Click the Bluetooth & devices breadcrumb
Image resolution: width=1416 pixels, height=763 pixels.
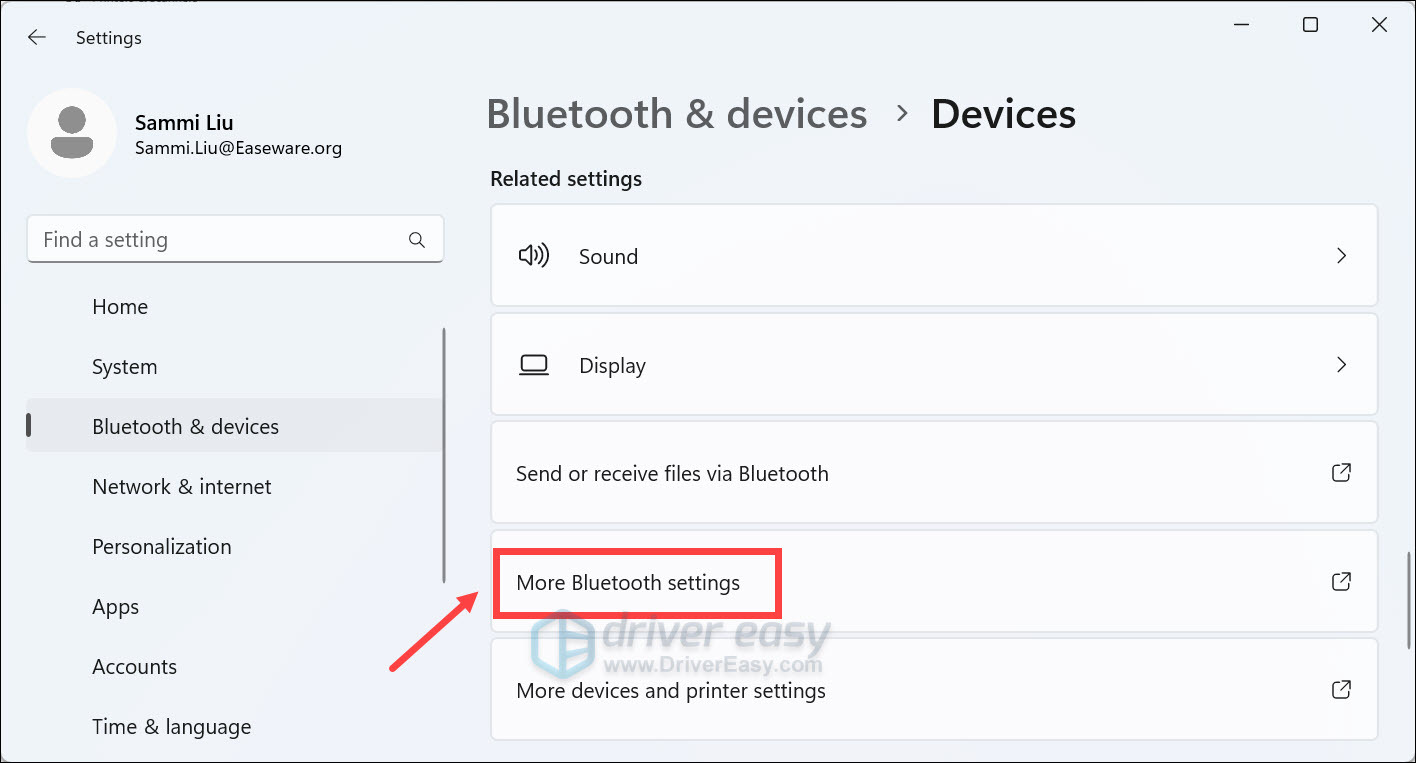coord(676,113)
